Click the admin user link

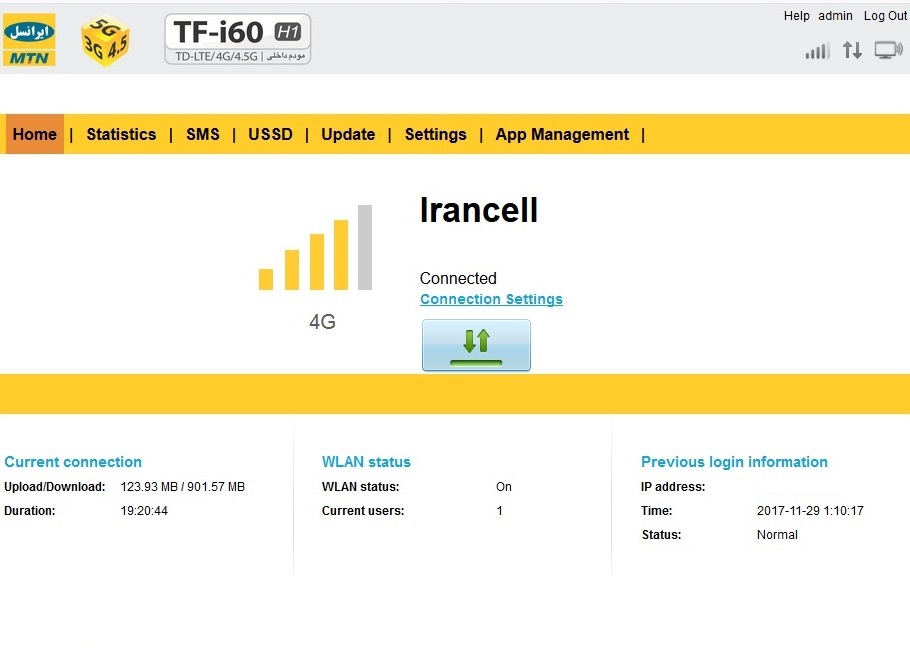pyautogui.click(x=835, y=16)
